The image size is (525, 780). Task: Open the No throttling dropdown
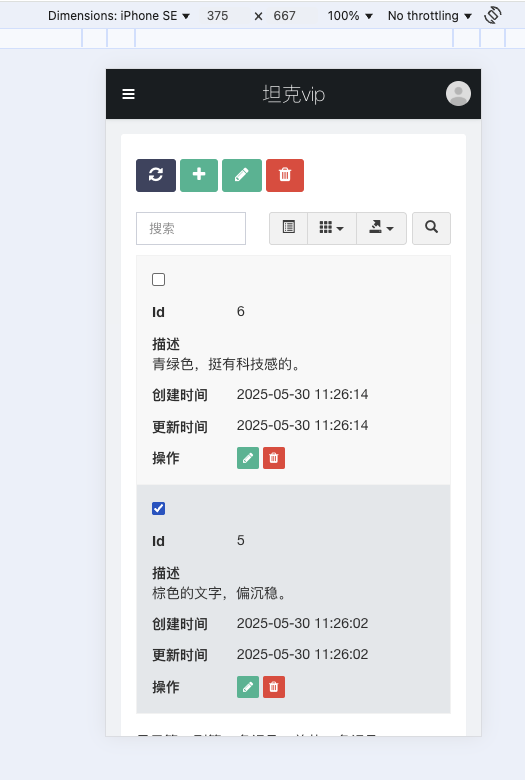[429, 16]
